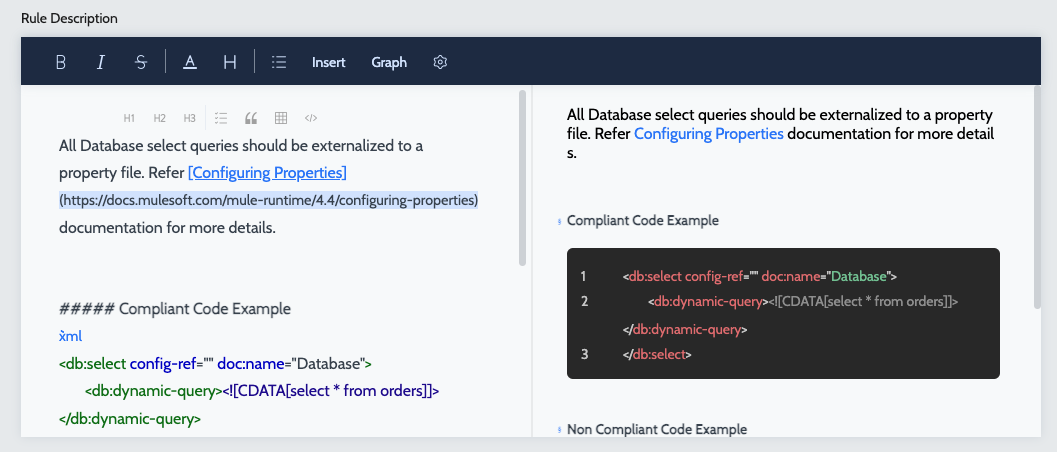
Task: Open the Graph menu
Action: tap(389, 63)
